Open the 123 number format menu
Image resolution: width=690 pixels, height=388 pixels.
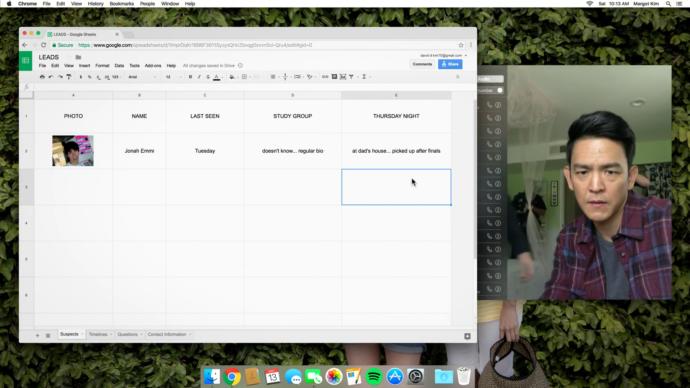click(x=116, y=77)
